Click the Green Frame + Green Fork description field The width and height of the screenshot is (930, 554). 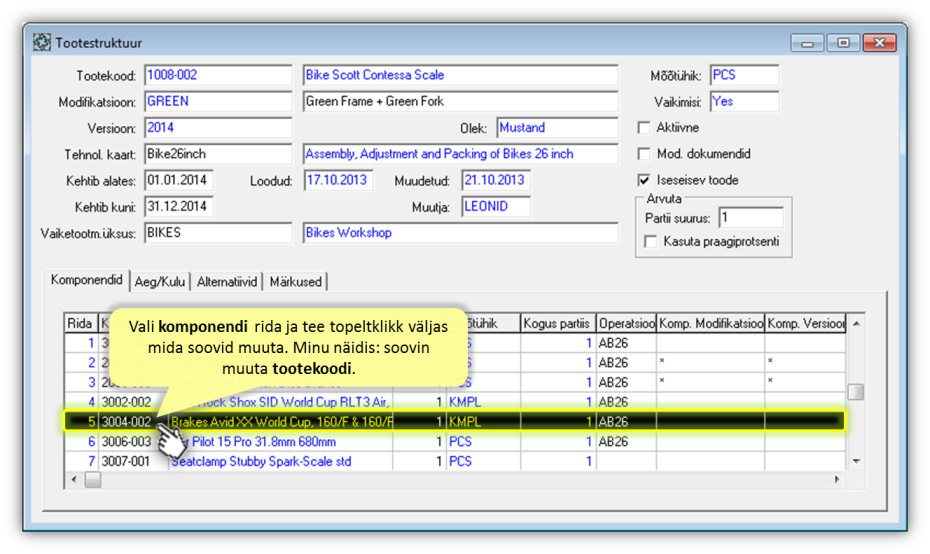pyautogui.click(x=460, y=101)
